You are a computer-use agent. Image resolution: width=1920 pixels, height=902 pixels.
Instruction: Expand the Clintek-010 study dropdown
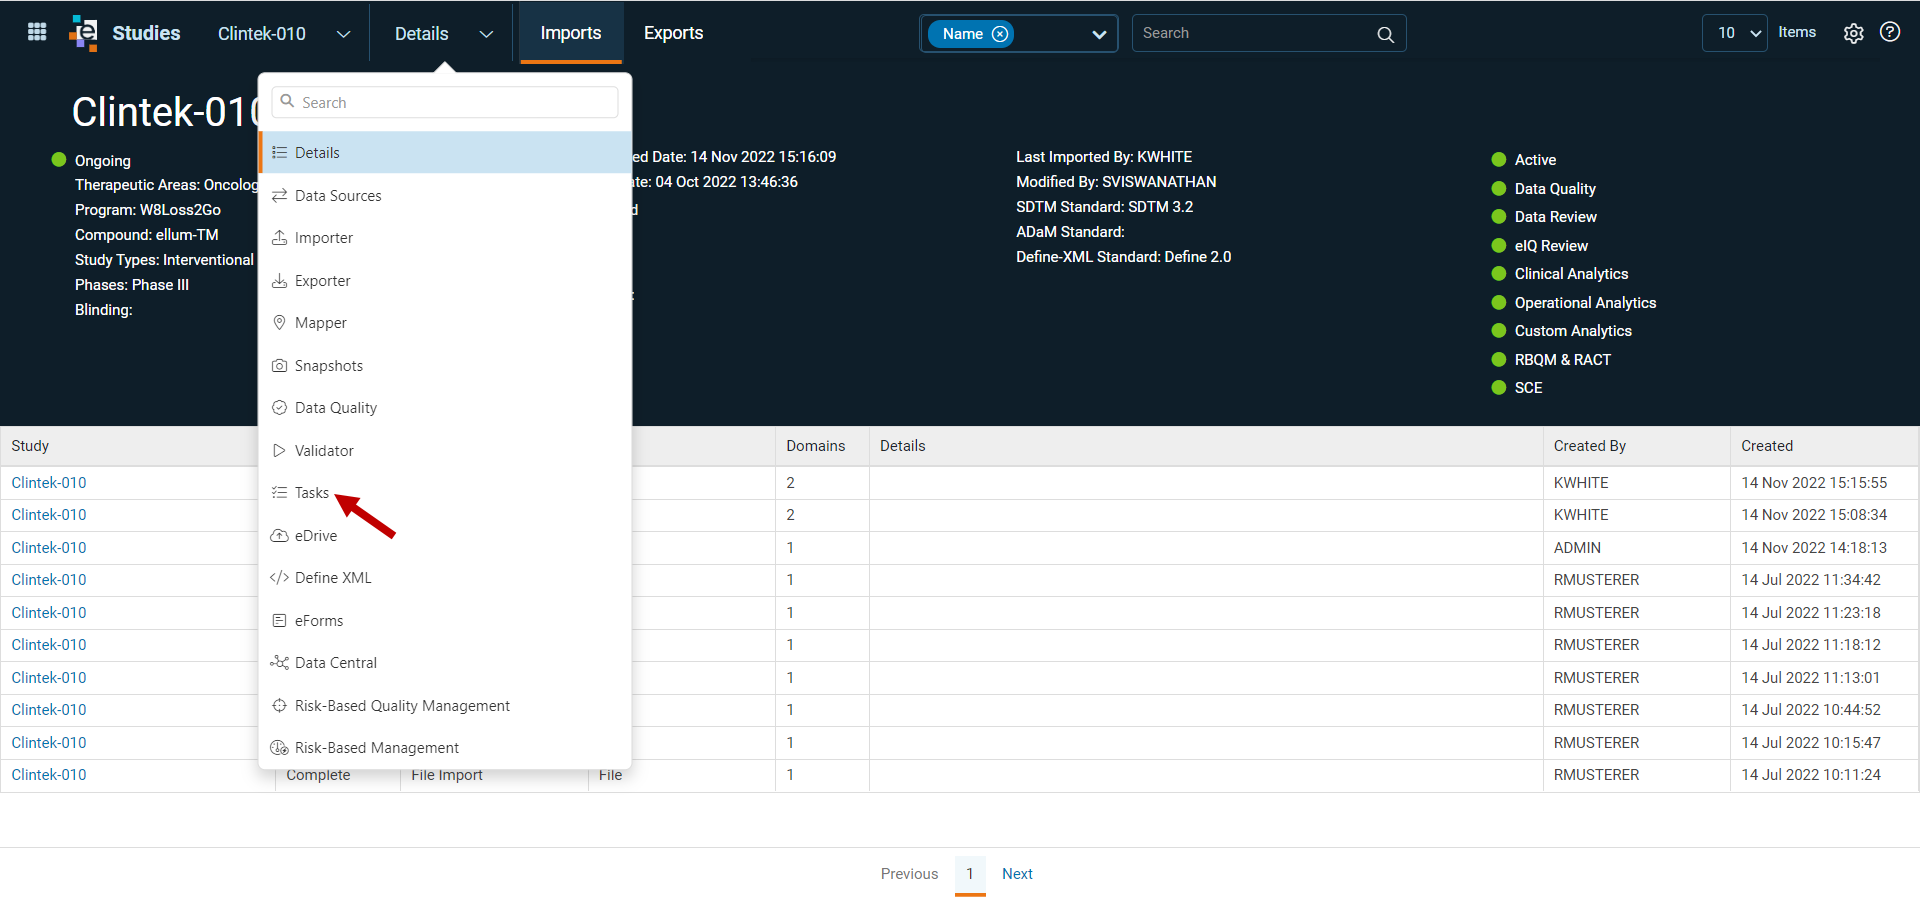343,34
